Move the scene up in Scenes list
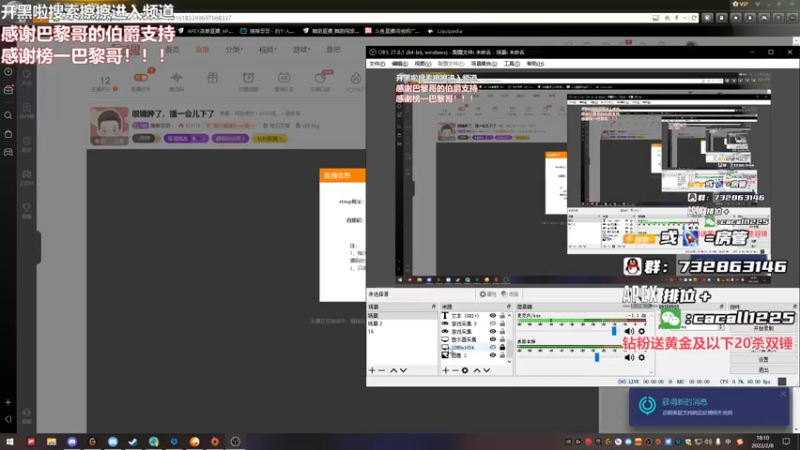 (x=393, y=370)
